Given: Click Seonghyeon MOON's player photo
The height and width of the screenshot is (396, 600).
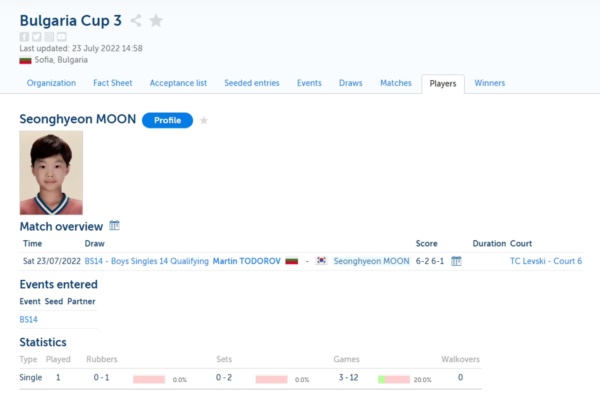Looking at the screenshot, I should (x=51, y=173).
